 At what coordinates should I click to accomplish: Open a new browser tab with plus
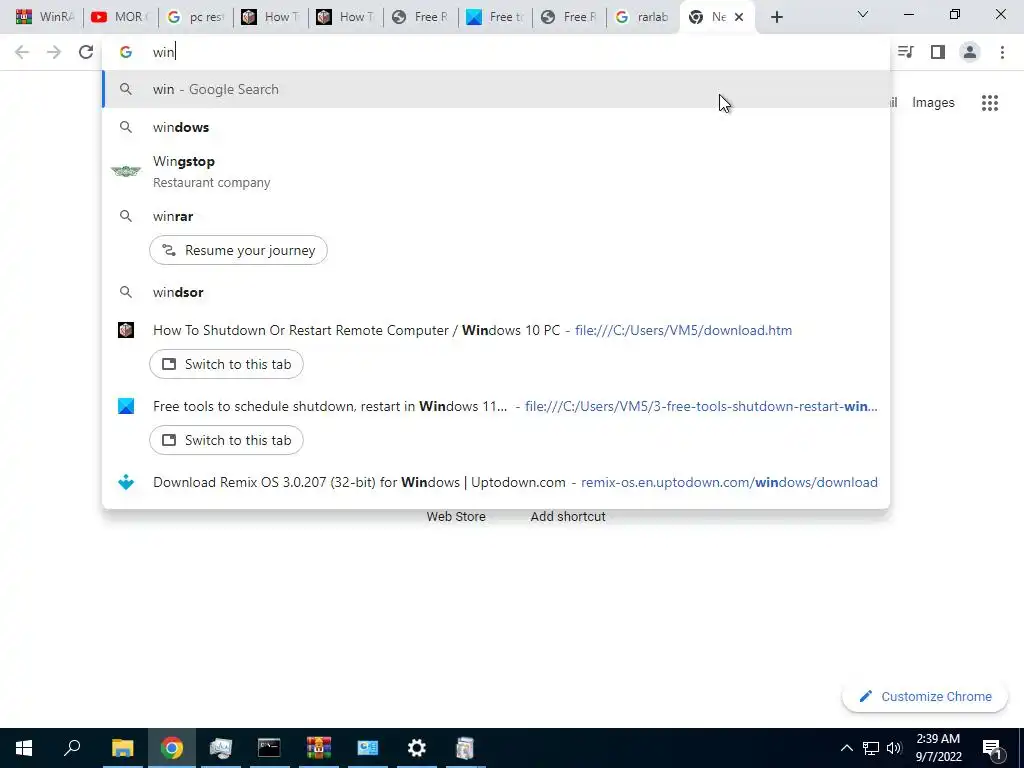tap(776, 17)
